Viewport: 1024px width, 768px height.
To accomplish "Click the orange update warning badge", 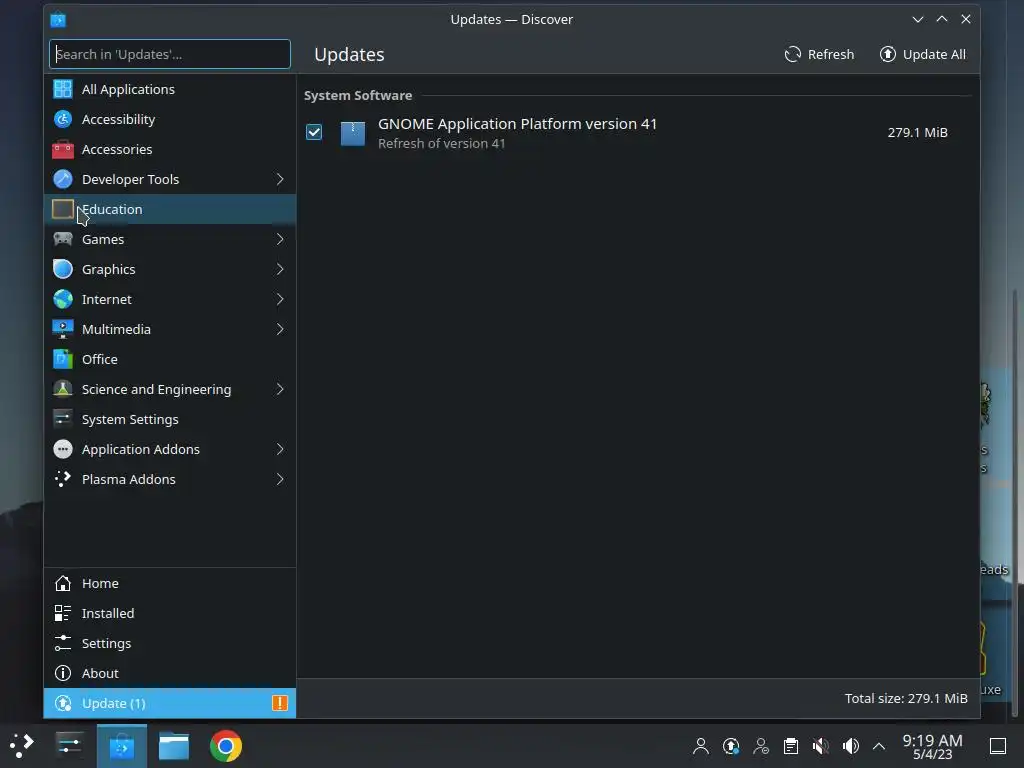I will [280, 703].
